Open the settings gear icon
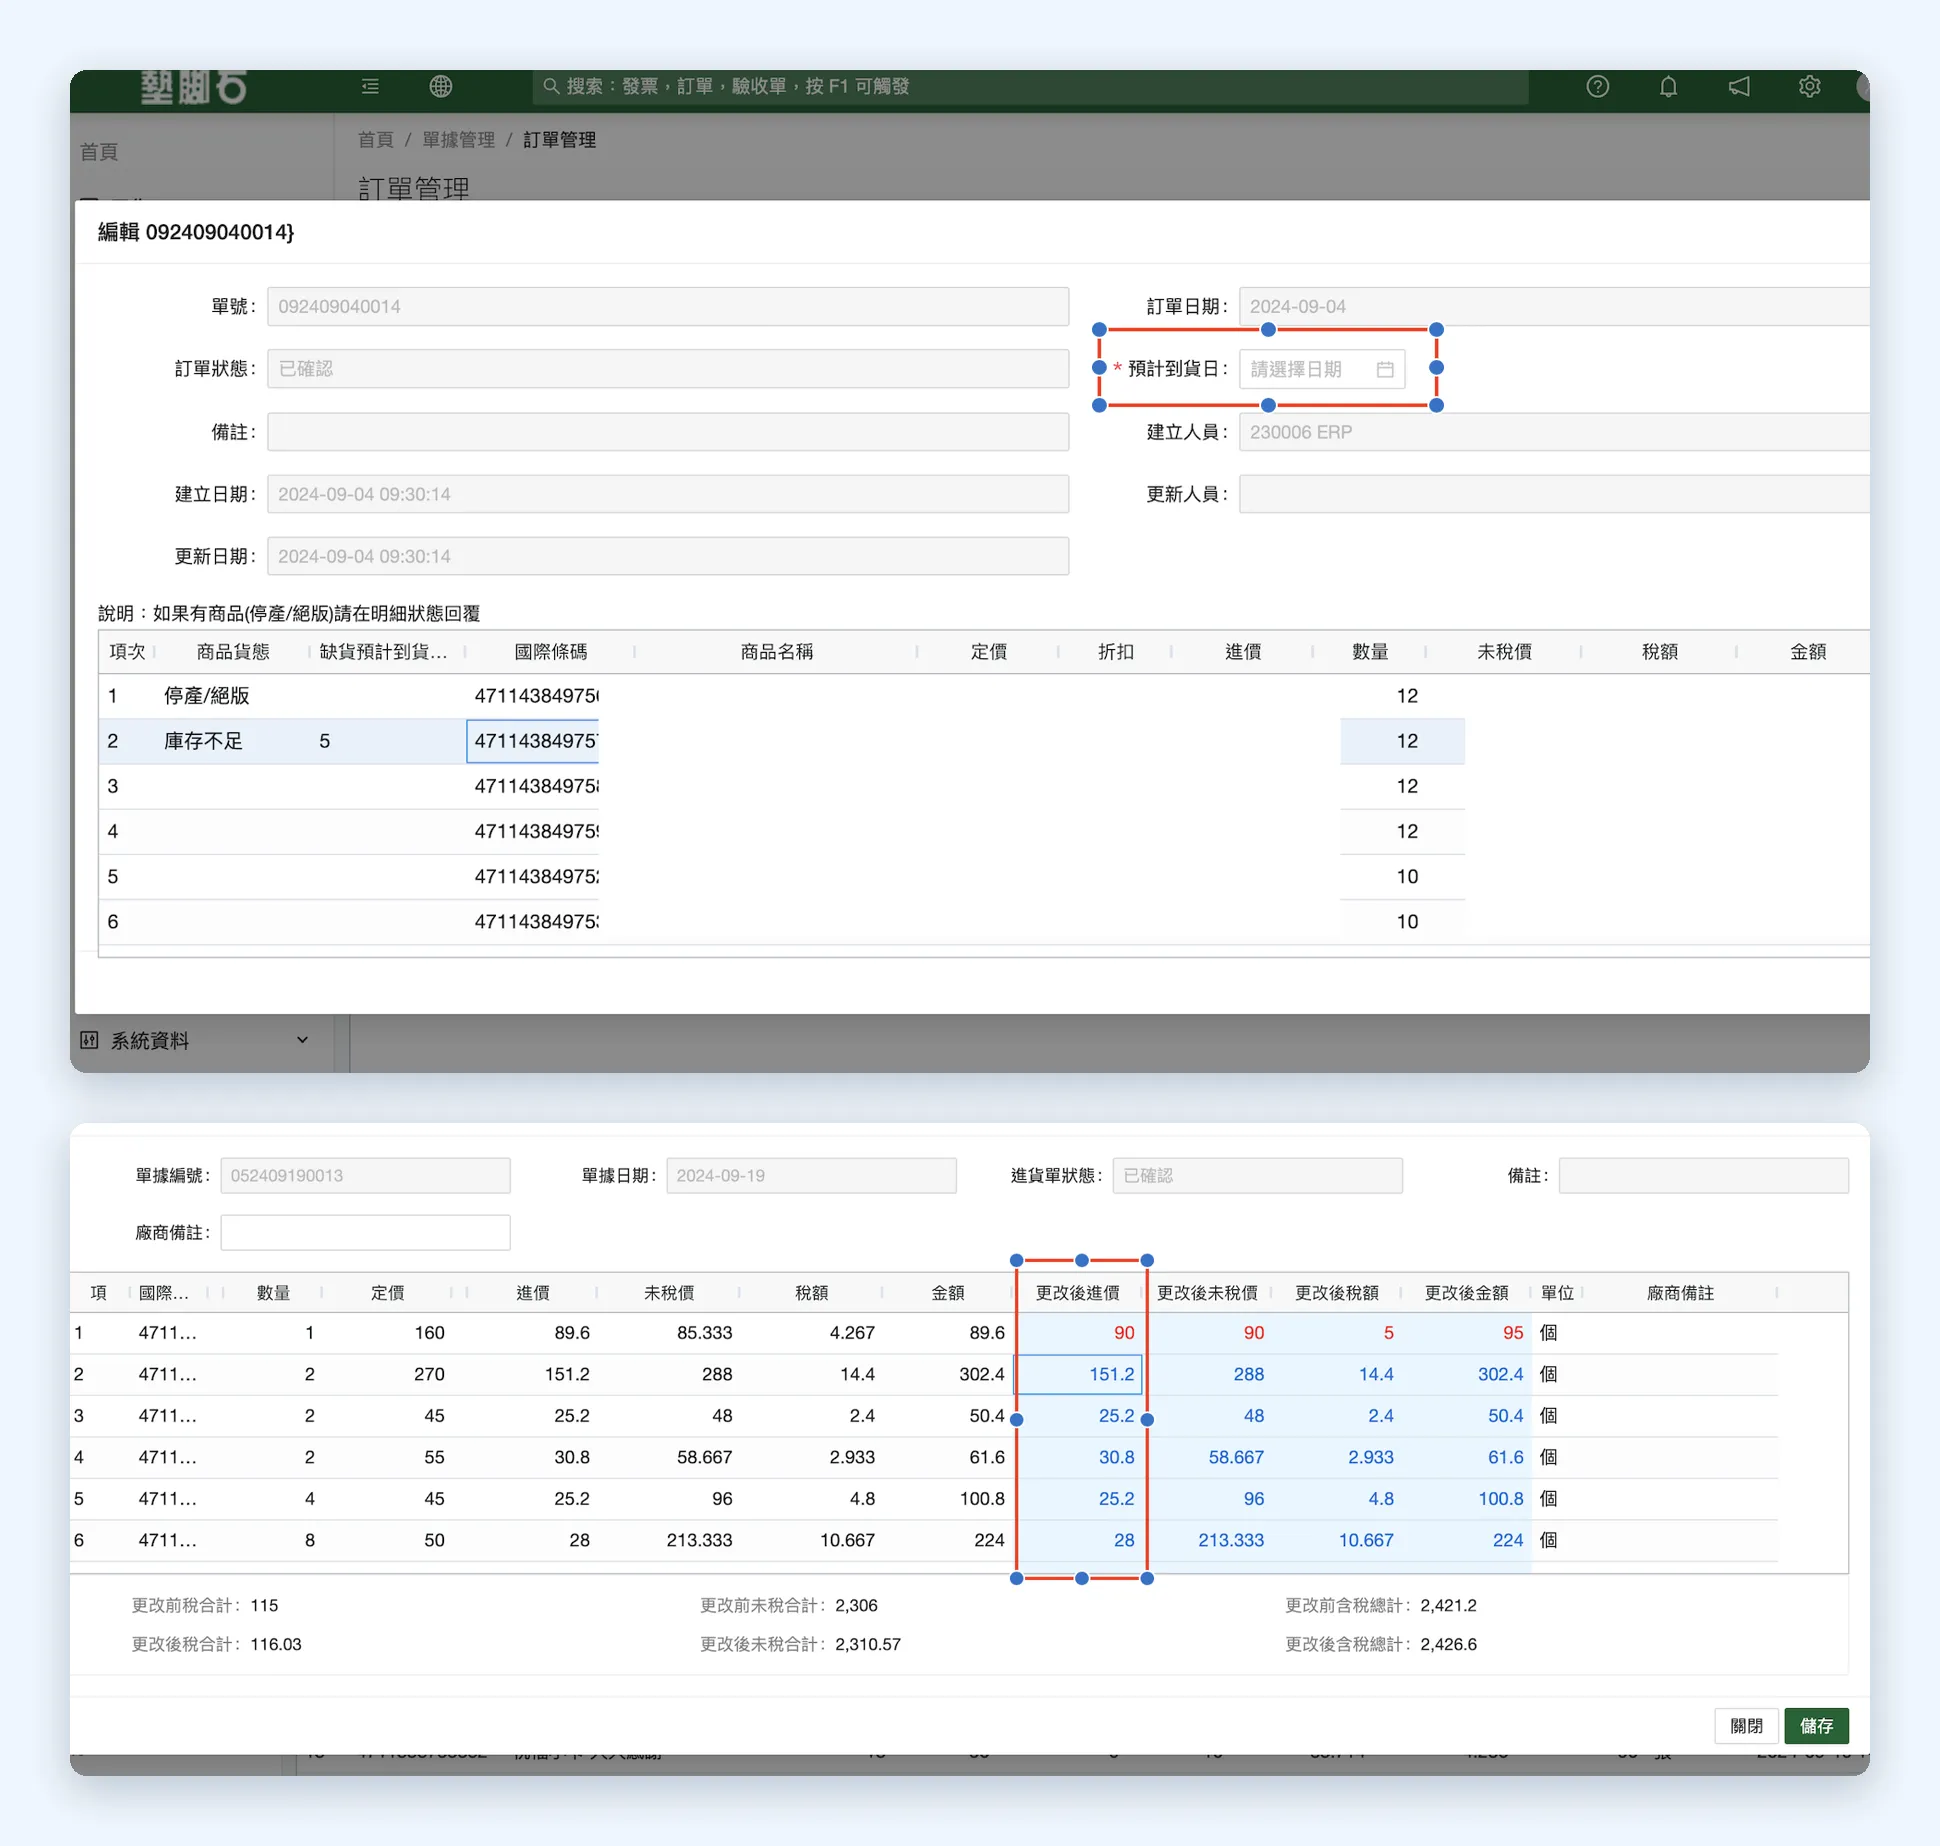1940x1846 pixels. (1809, 86)
